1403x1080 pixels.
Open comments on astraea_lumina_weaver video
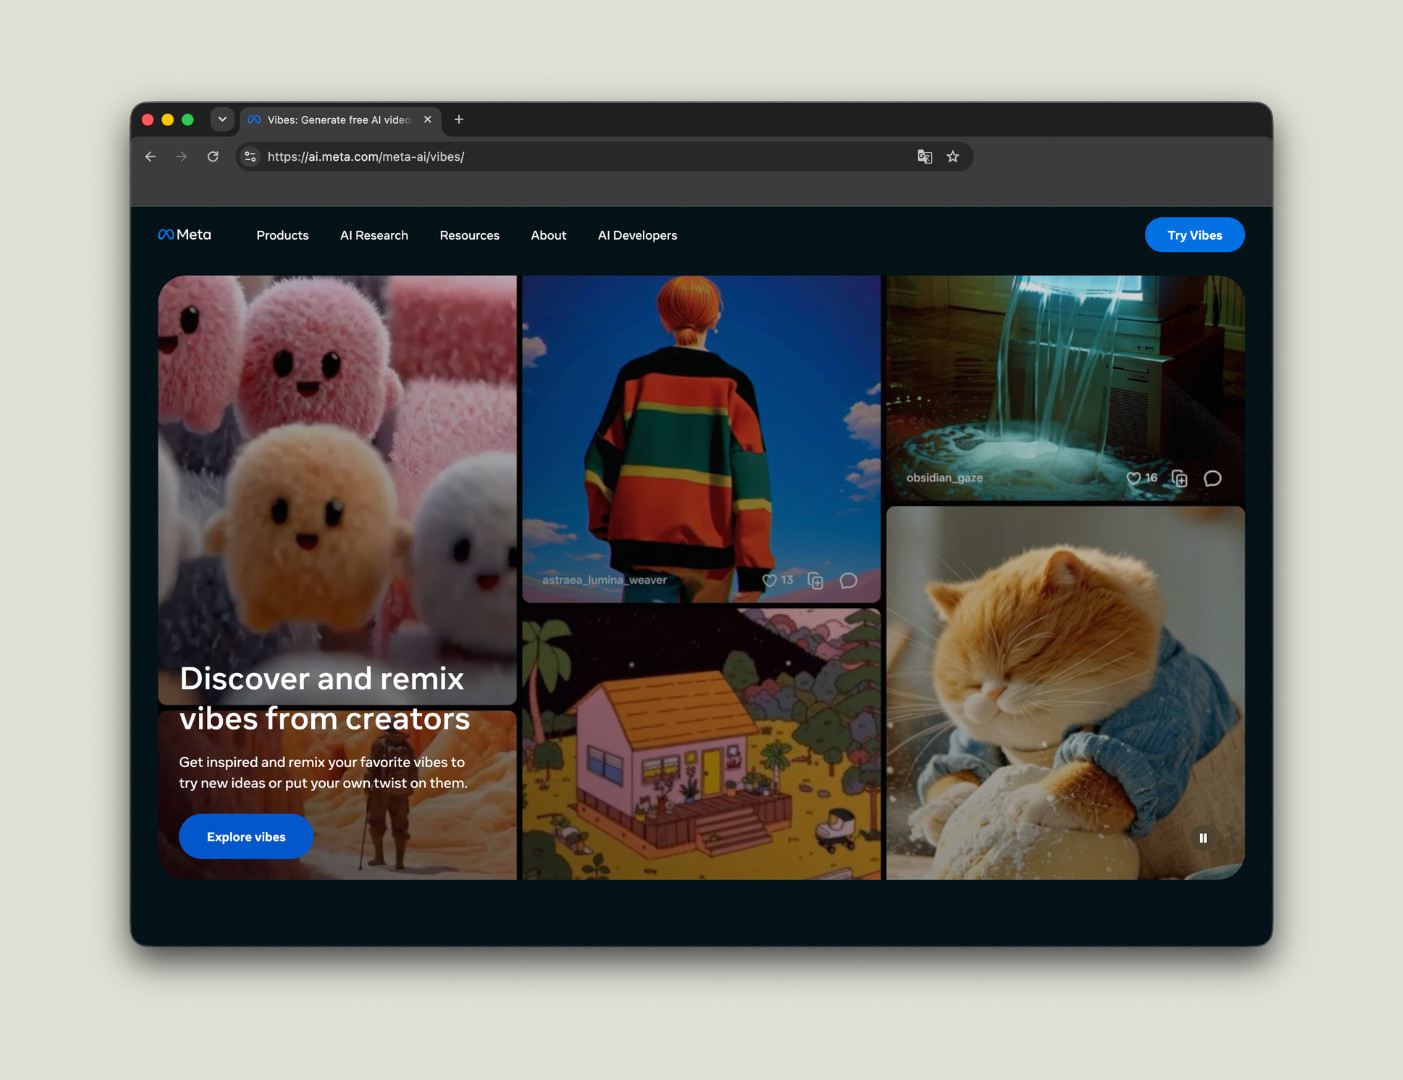tap(849, 581)
